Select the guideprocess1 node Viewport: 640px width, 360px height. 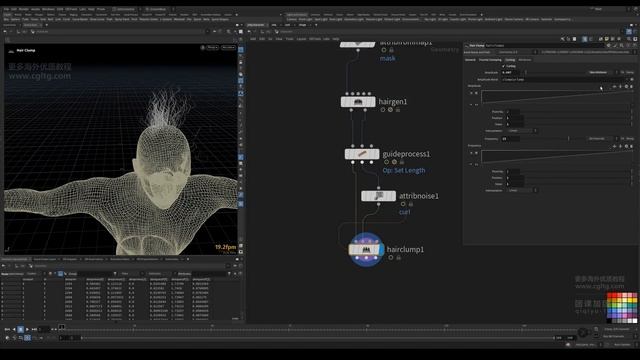click(x=362, y=154)
